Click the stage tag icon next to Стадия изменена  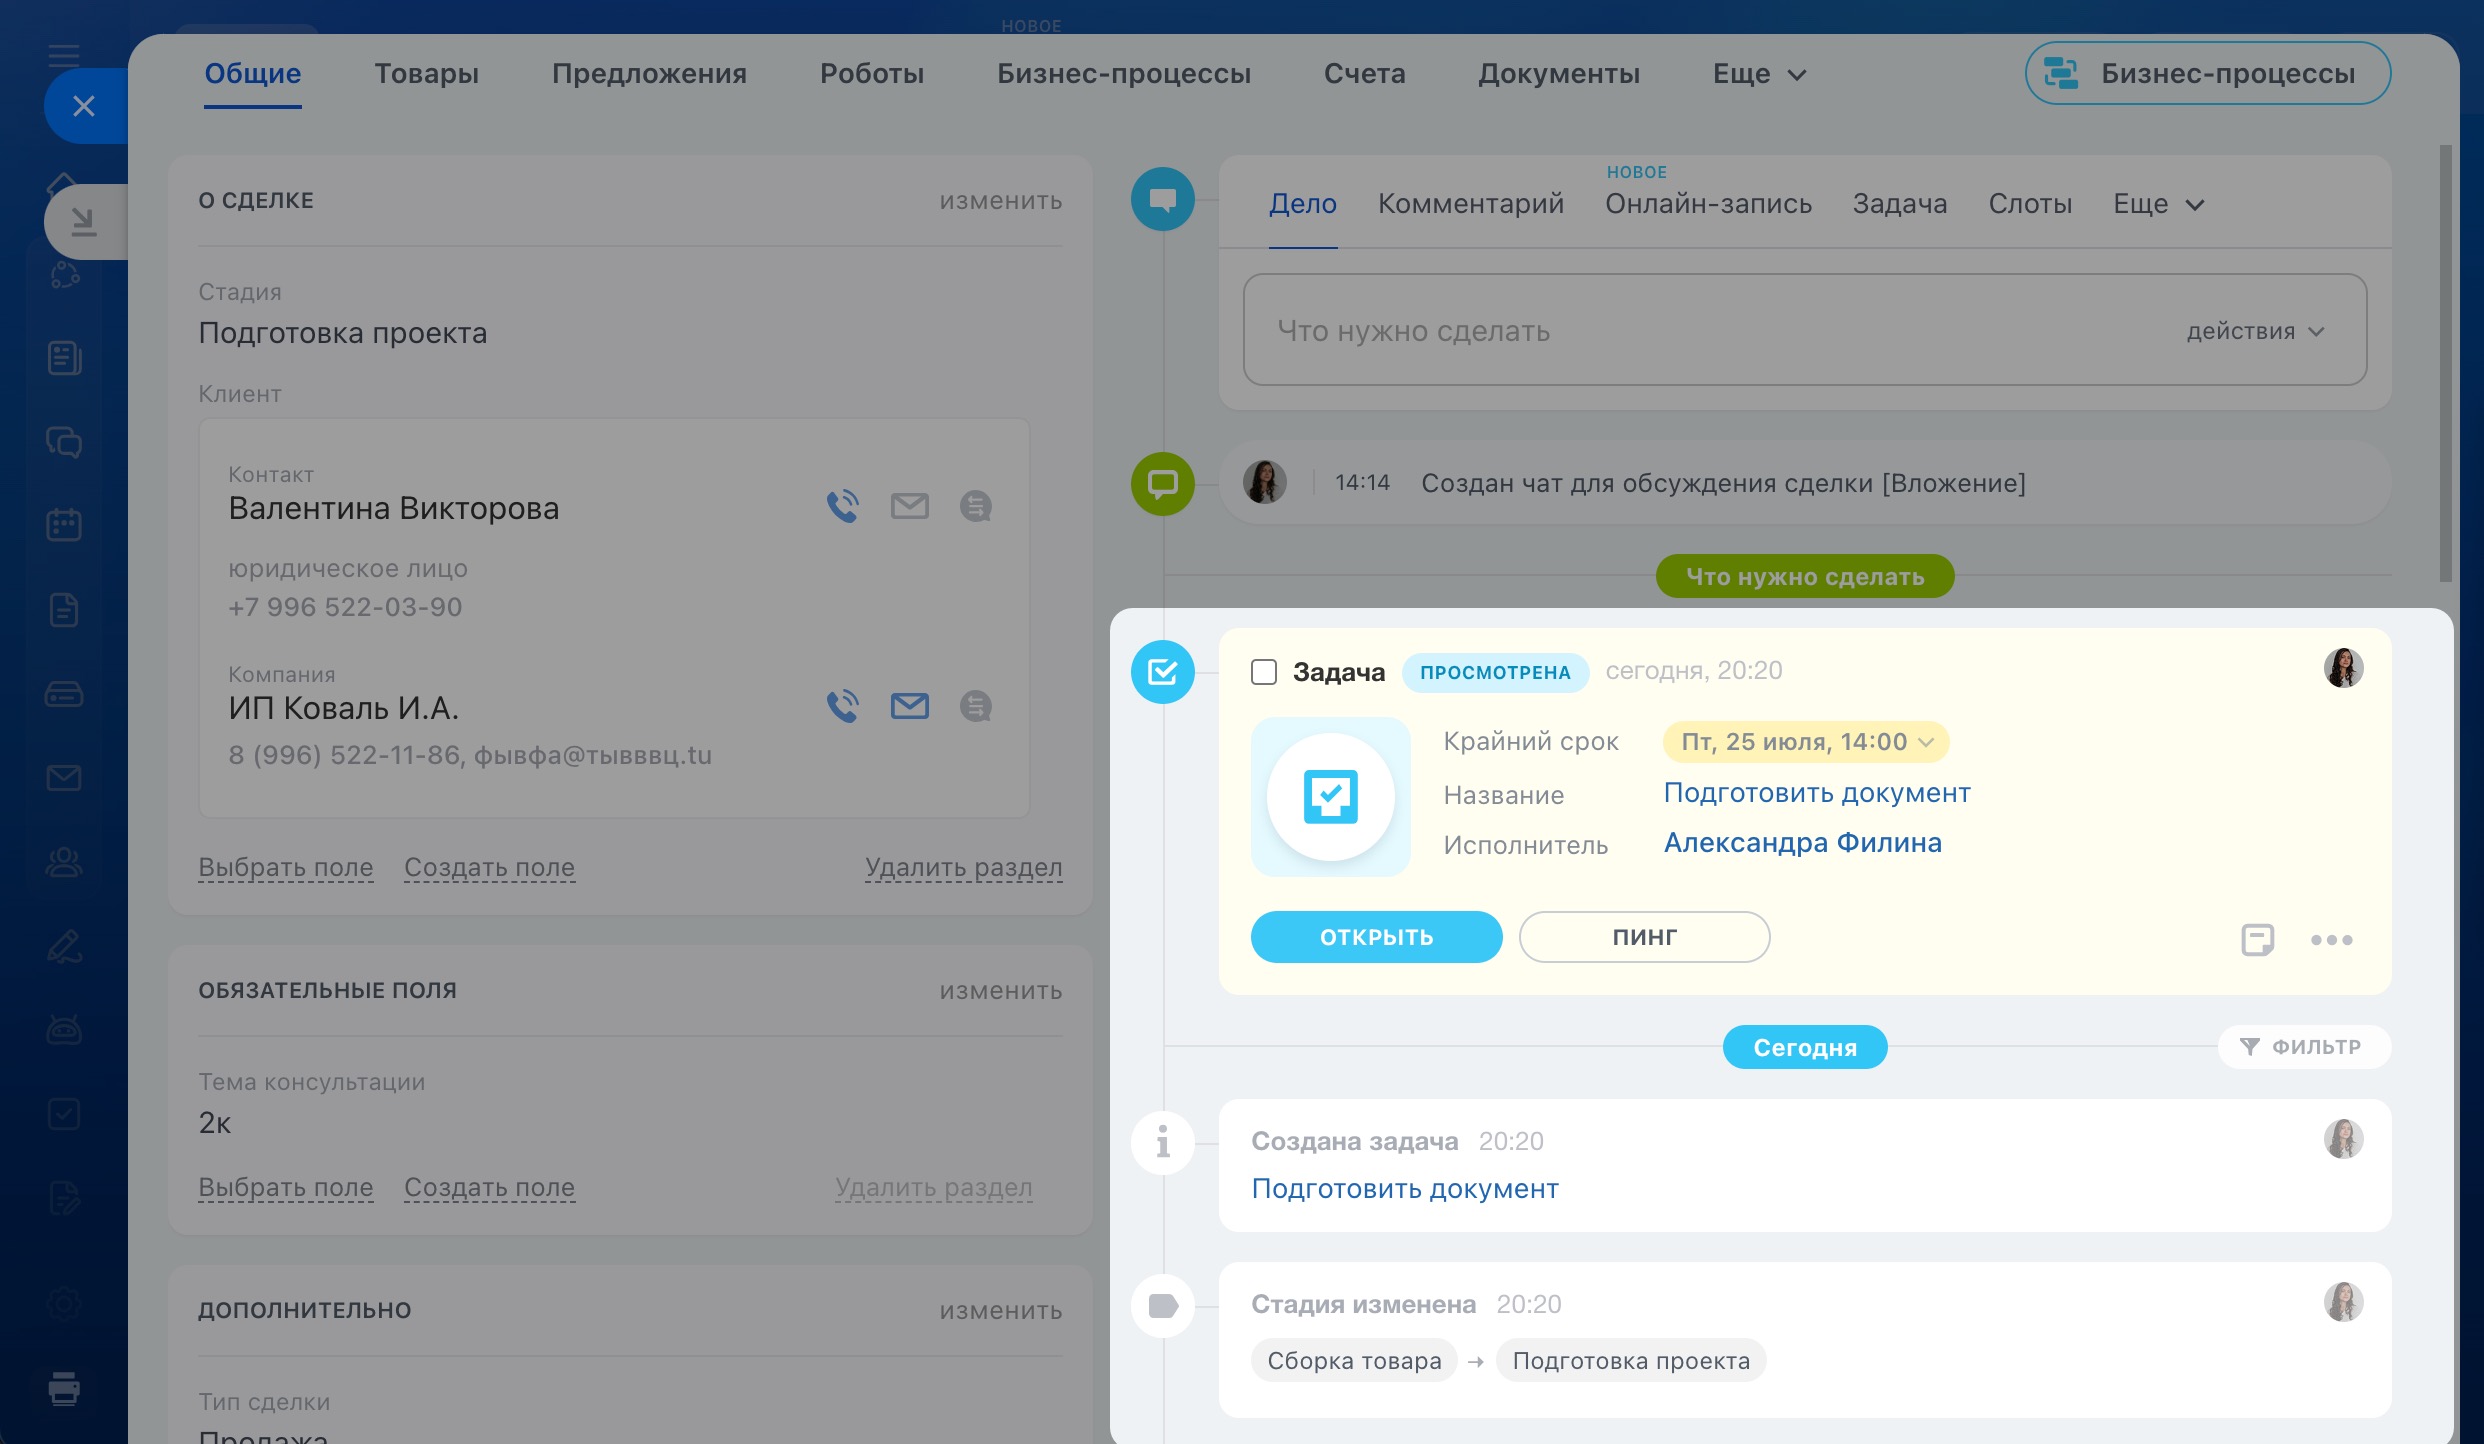[1162, 1306]
